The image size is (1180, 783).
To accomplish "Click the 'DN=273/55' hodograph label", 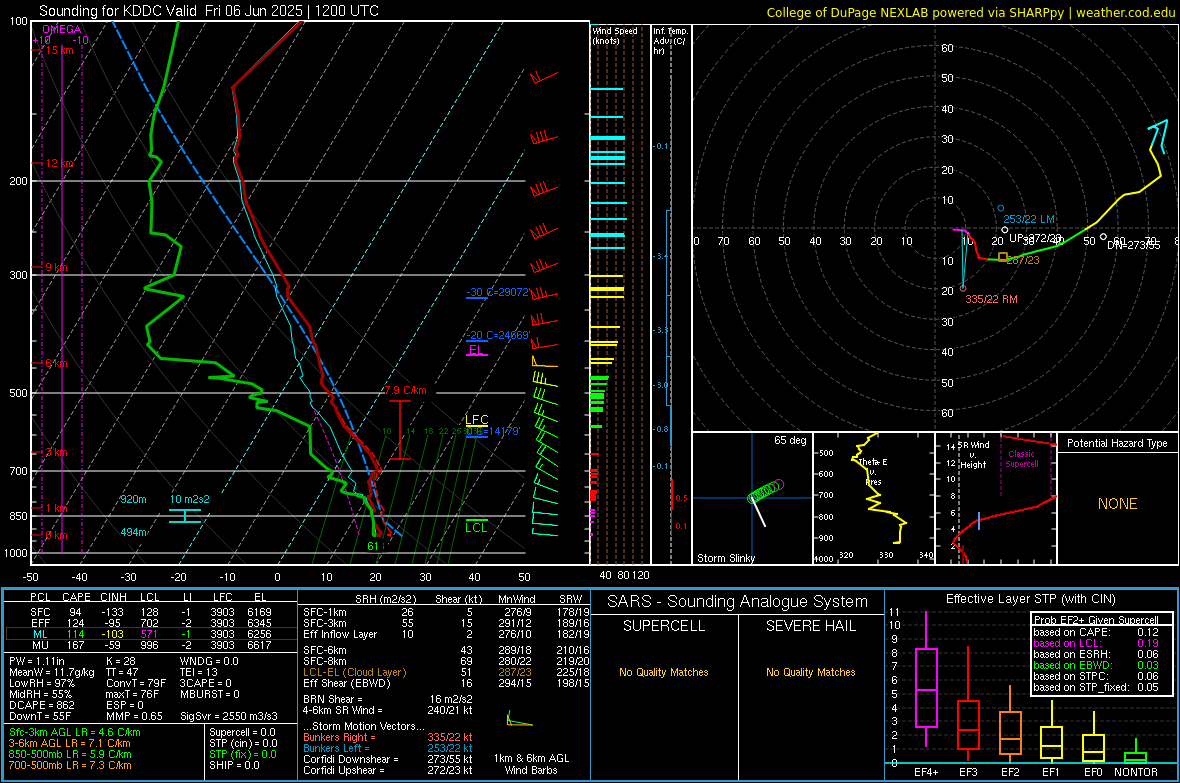I will [1133, 245].
